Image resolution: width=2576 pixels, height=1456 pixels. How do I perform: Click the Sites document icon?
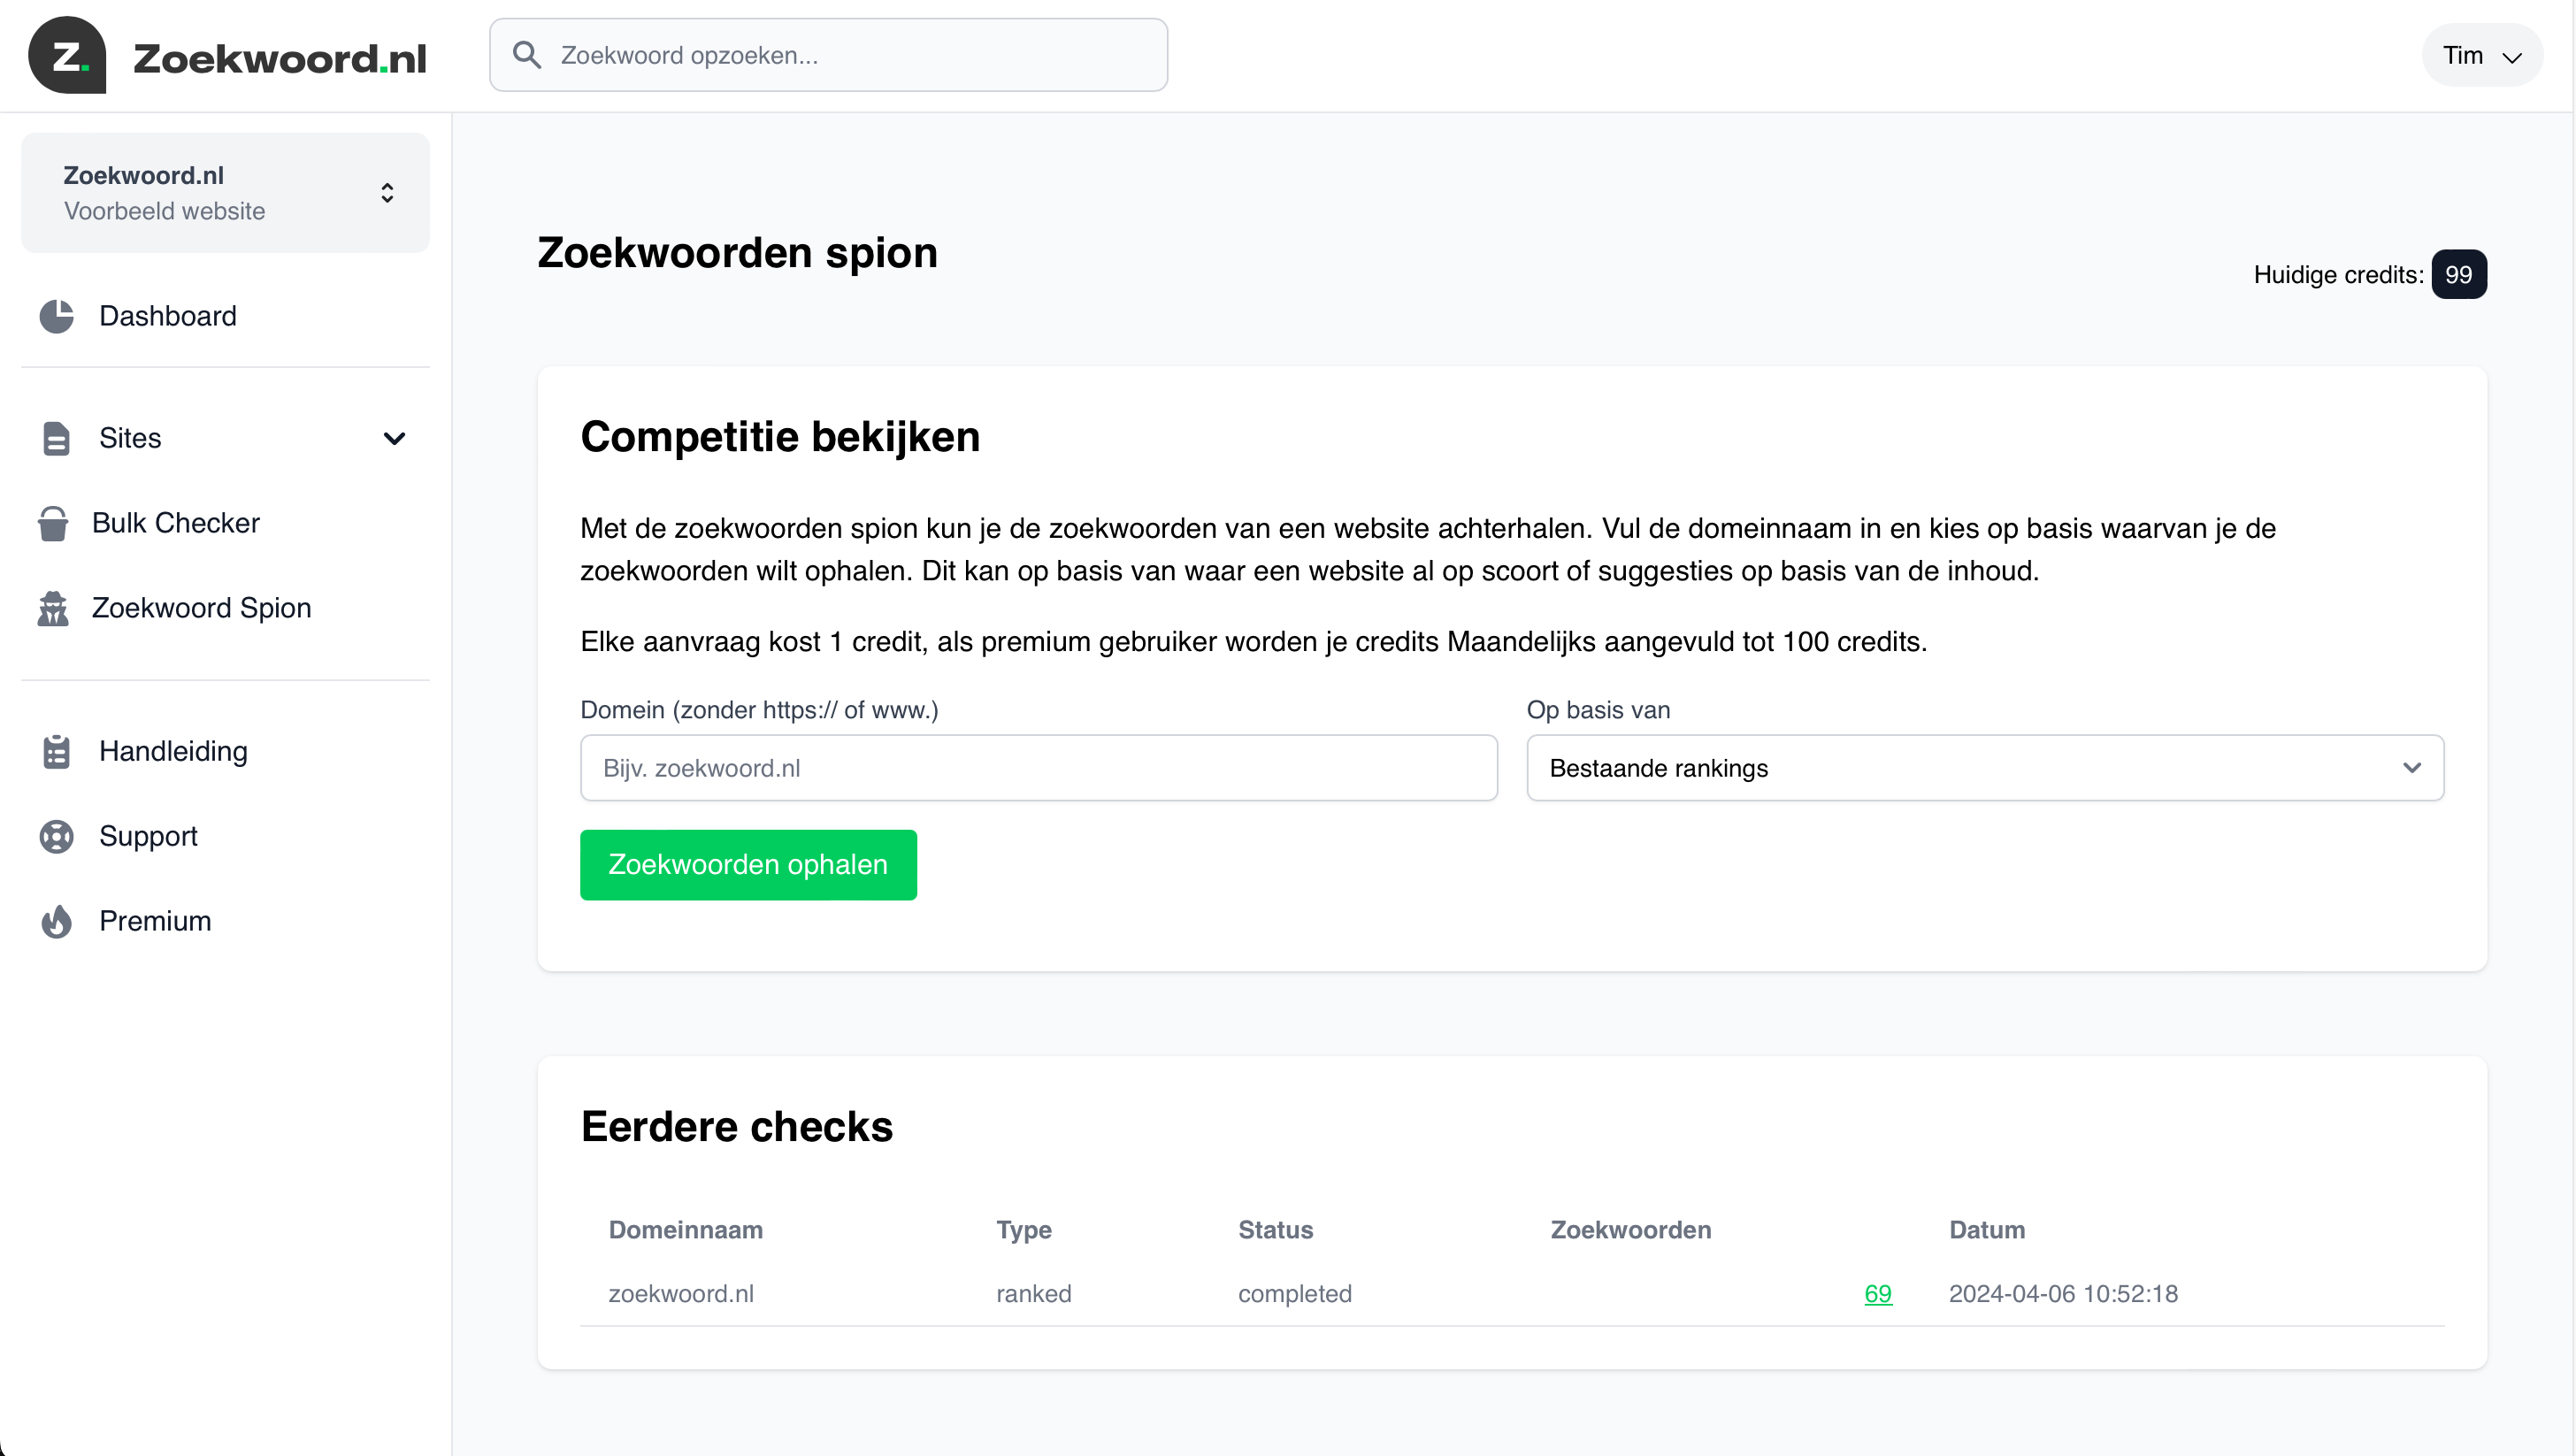(x=55, y=438)
